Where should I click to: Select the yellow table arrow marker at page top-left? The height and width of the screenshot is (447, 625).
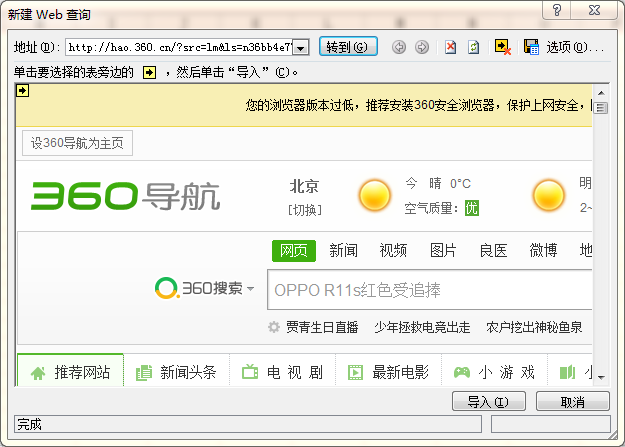22,91
